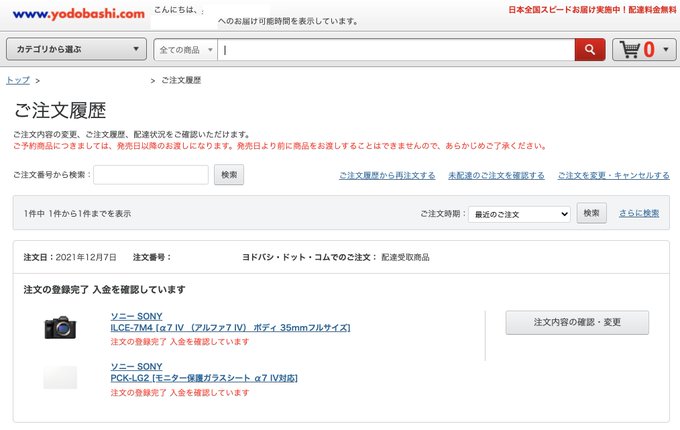680x430 pixels.
Task: Open ご注文履歴から再注文する link
Action: pos(387,176)
